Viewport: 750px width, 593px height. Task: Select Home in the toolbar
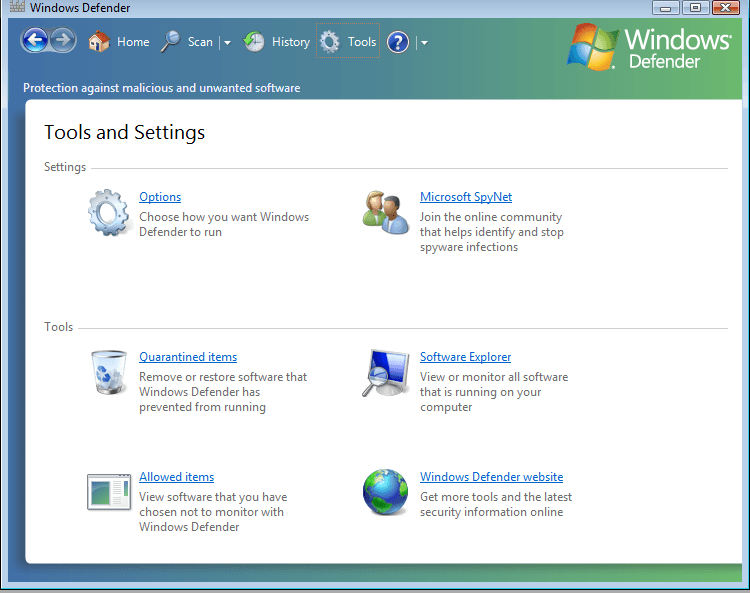click(133, 42)
